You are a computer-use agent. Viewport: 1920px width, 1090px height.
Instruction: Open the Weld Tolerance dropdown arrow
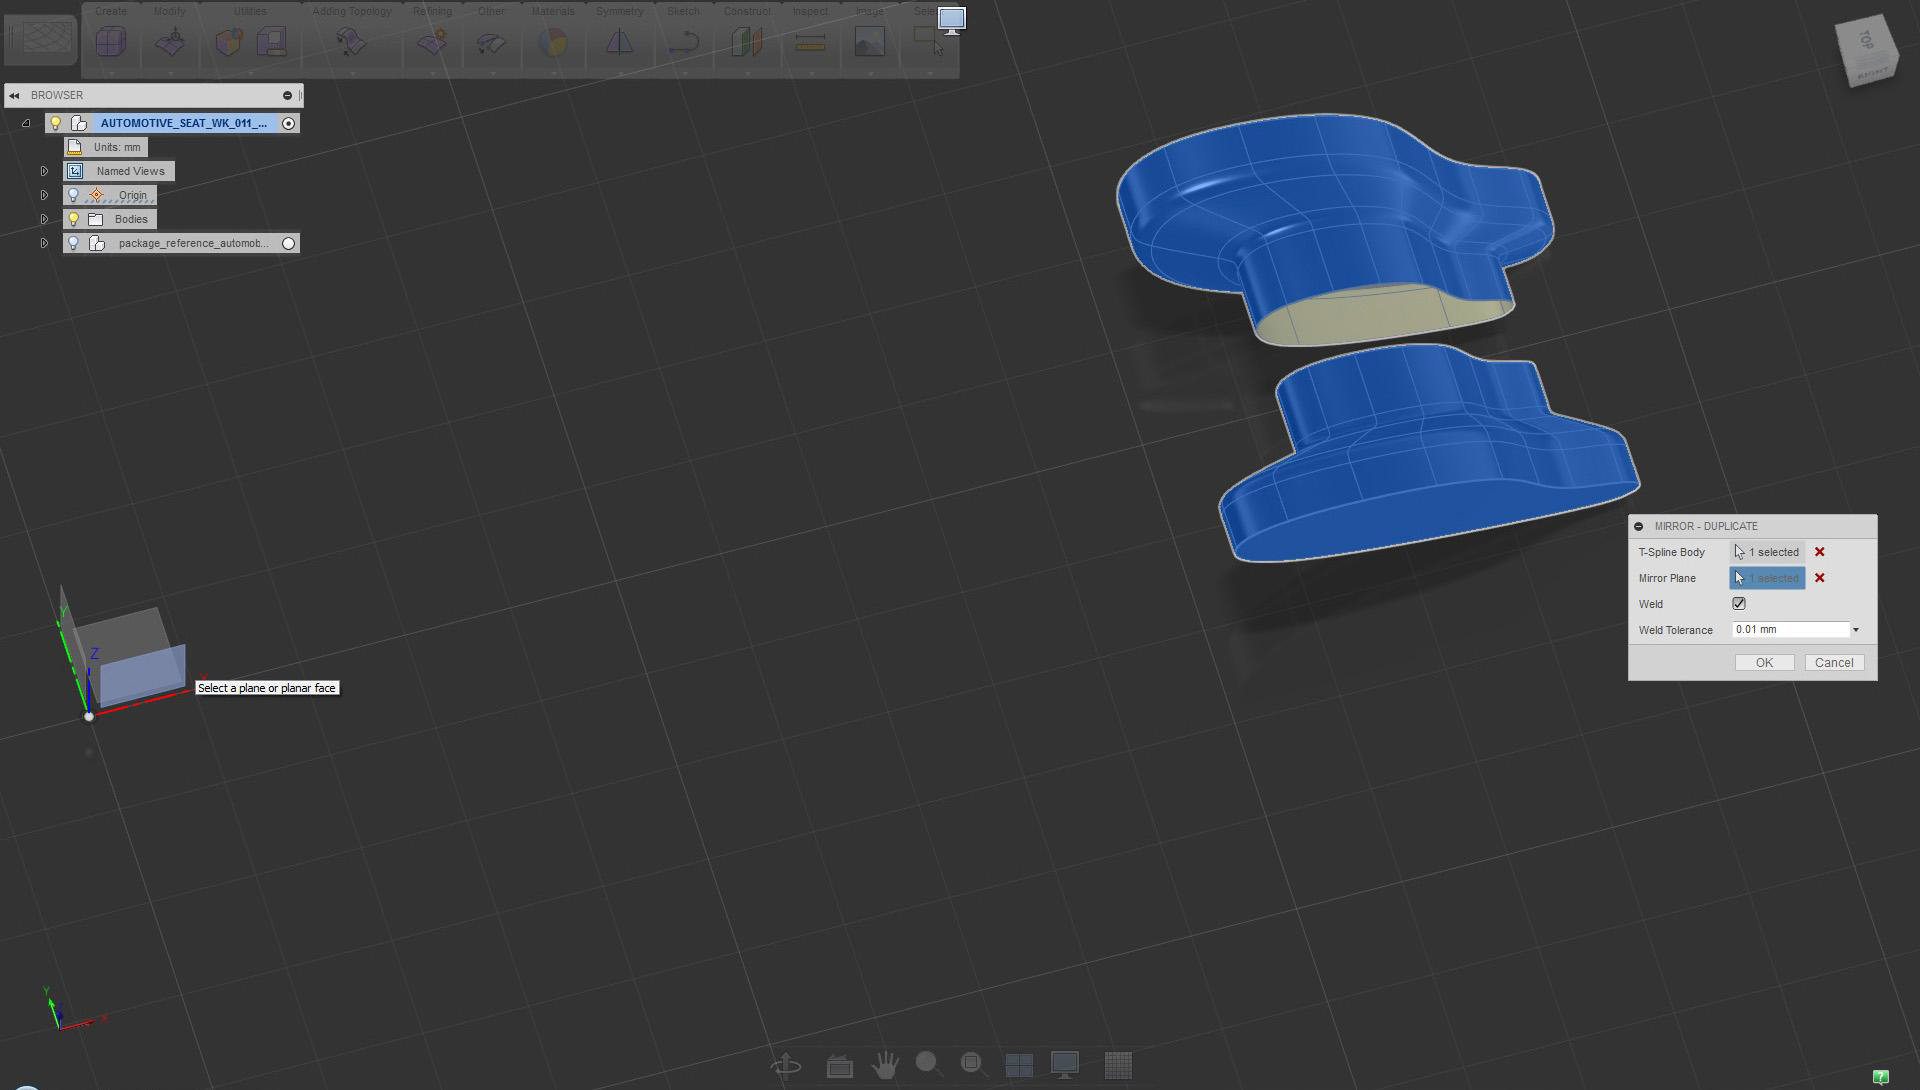coord(1856,630)
